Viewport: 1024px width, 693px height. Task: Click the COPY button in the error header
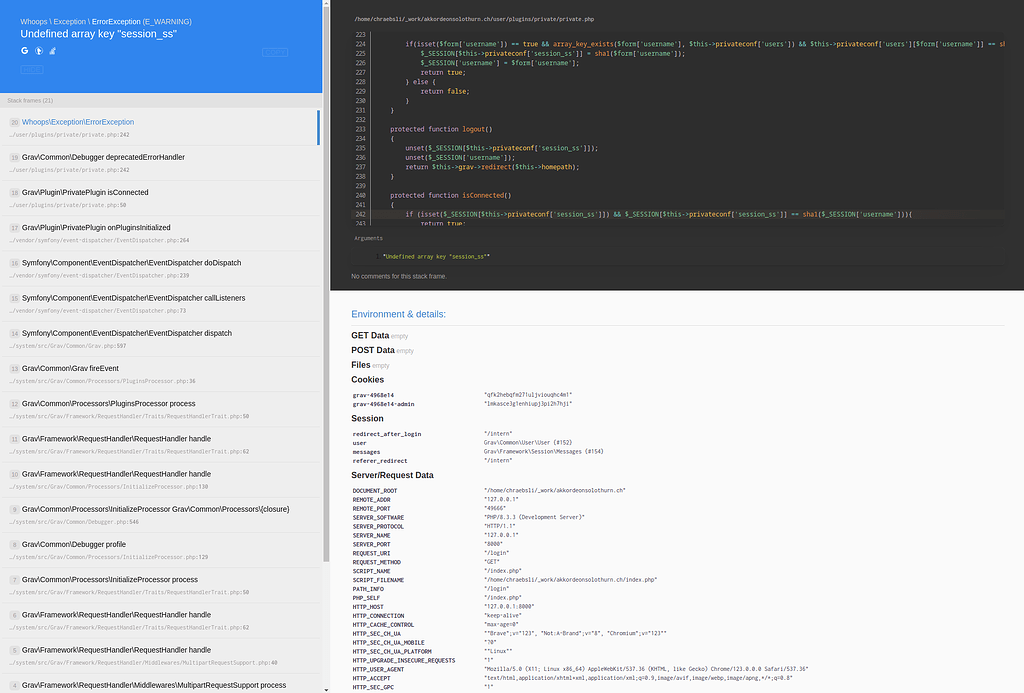tap(274, 52)
